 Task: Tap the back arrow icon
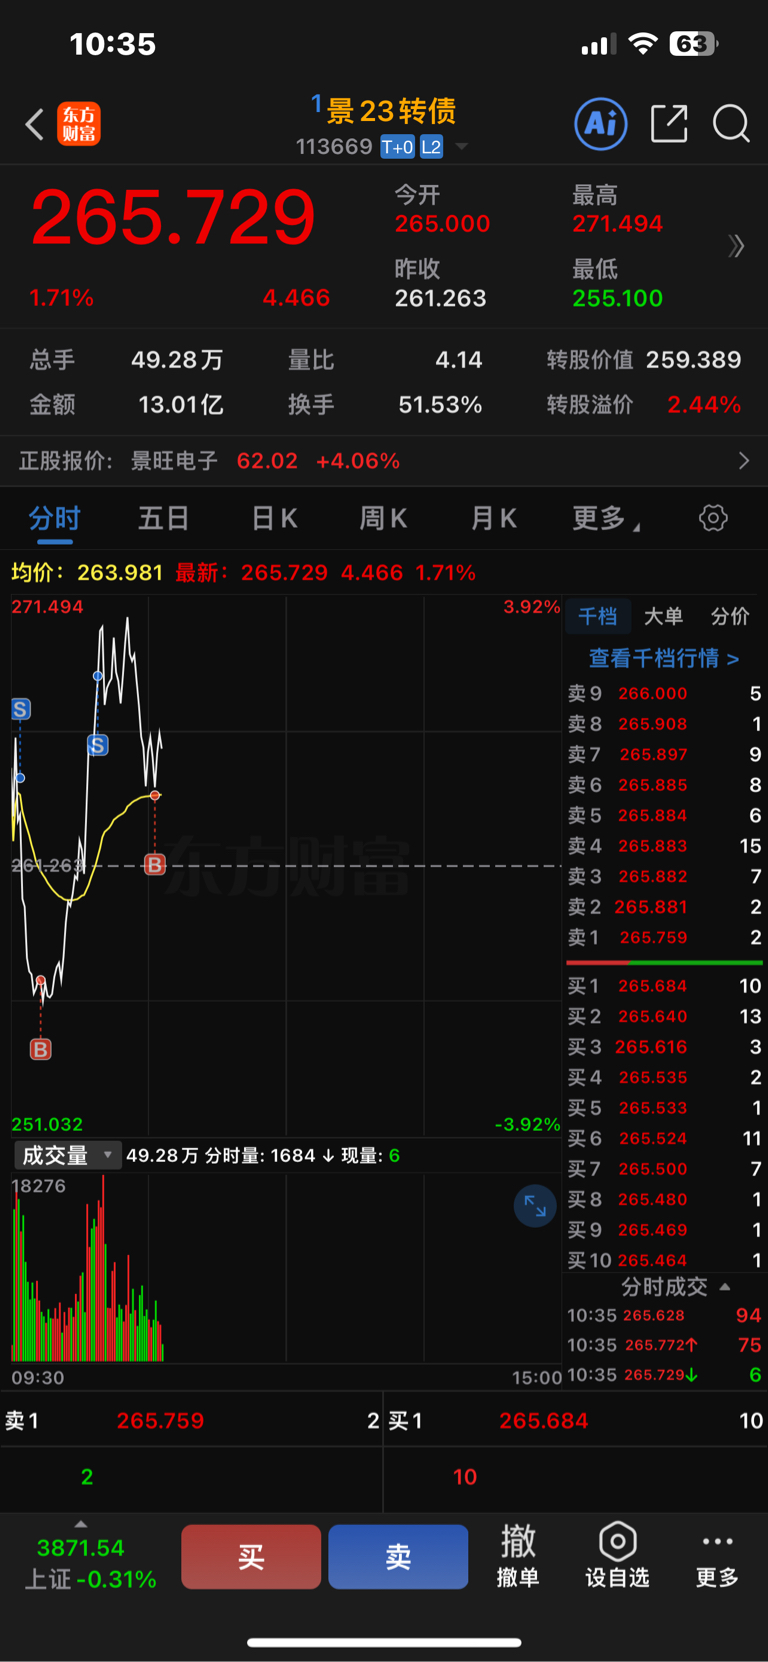(35, 125)
